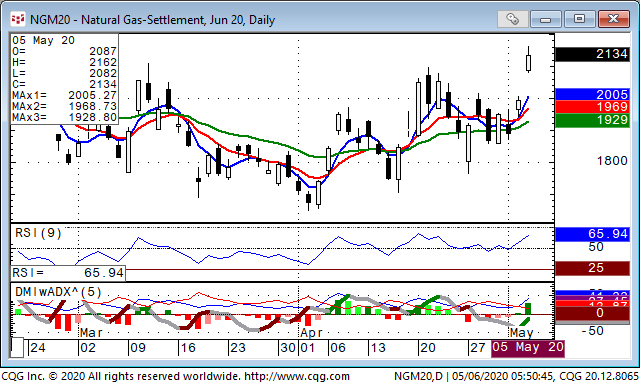The width and height of the screenshot is (640, 384).
Task: Click the 50 RSI scale label
Action: [x=596, y=247]
